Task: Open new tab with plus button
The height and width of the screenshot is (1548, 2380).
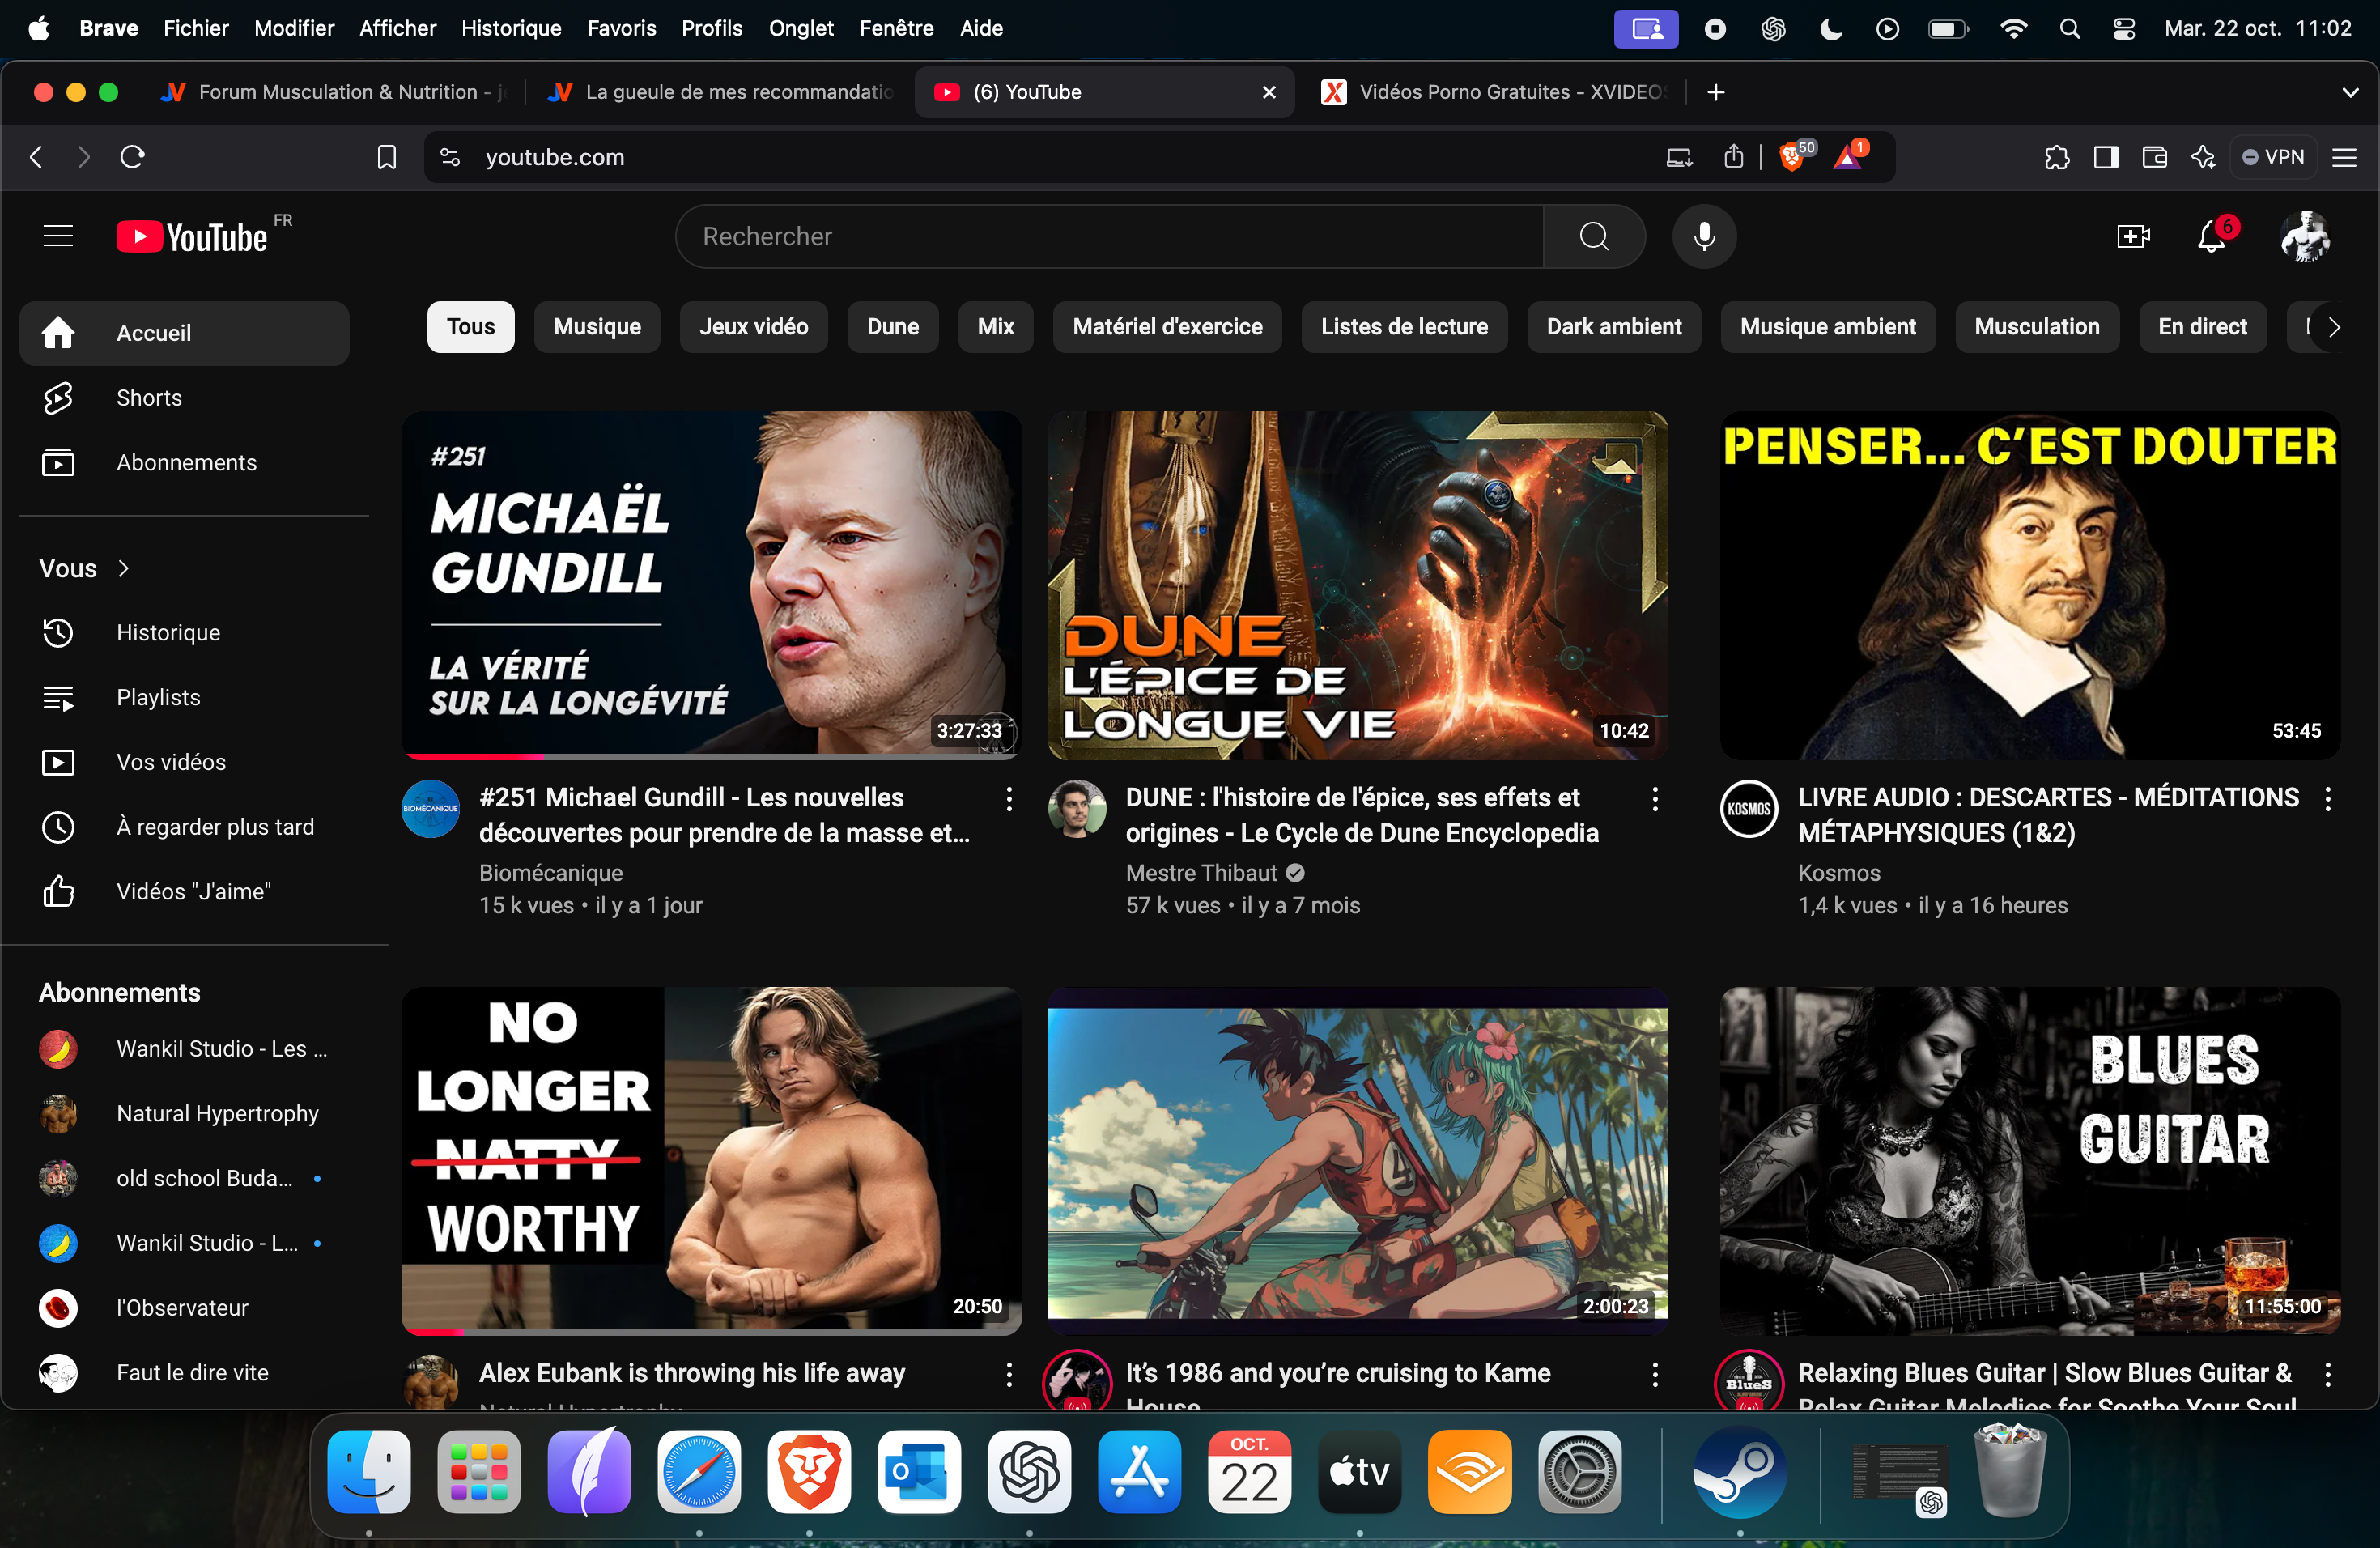Action: click(x=1715, y=92)
